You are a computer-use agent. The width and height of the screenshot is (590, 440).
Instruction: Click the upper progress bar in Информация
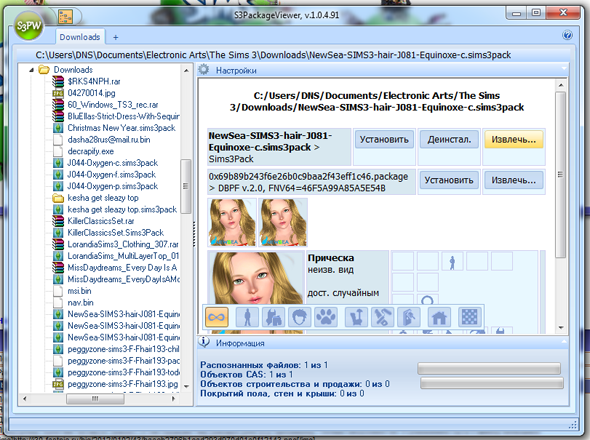(x=489, y=368)
